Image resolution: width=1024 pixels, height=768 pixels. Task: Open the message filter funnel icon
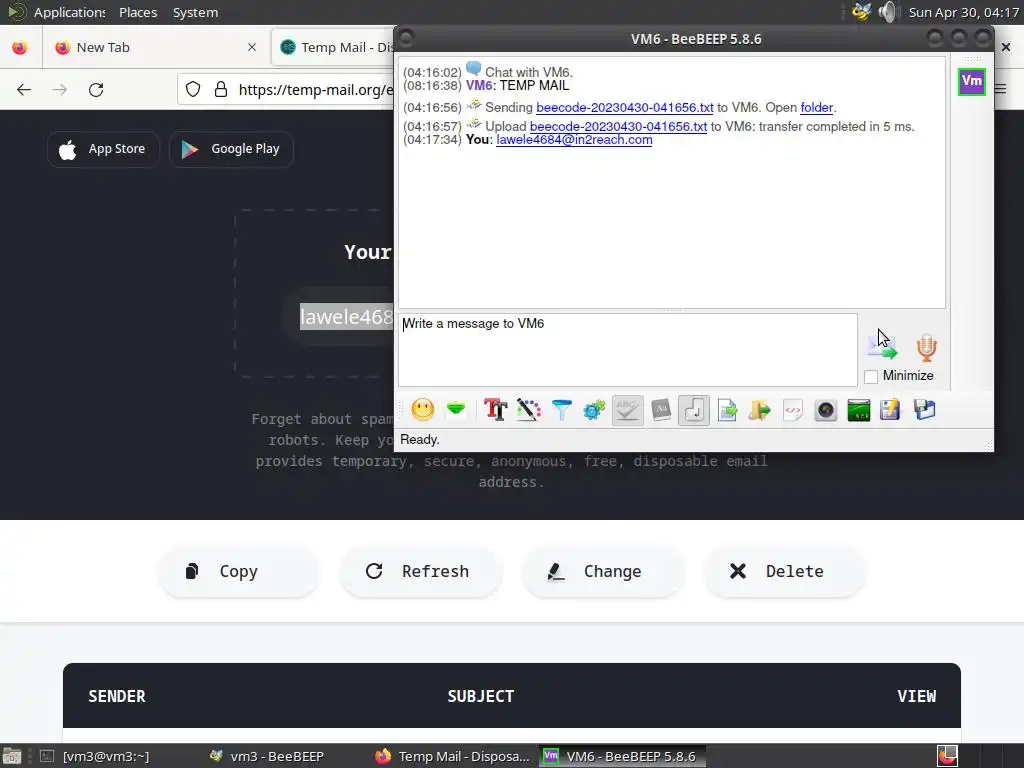(562, 410)
